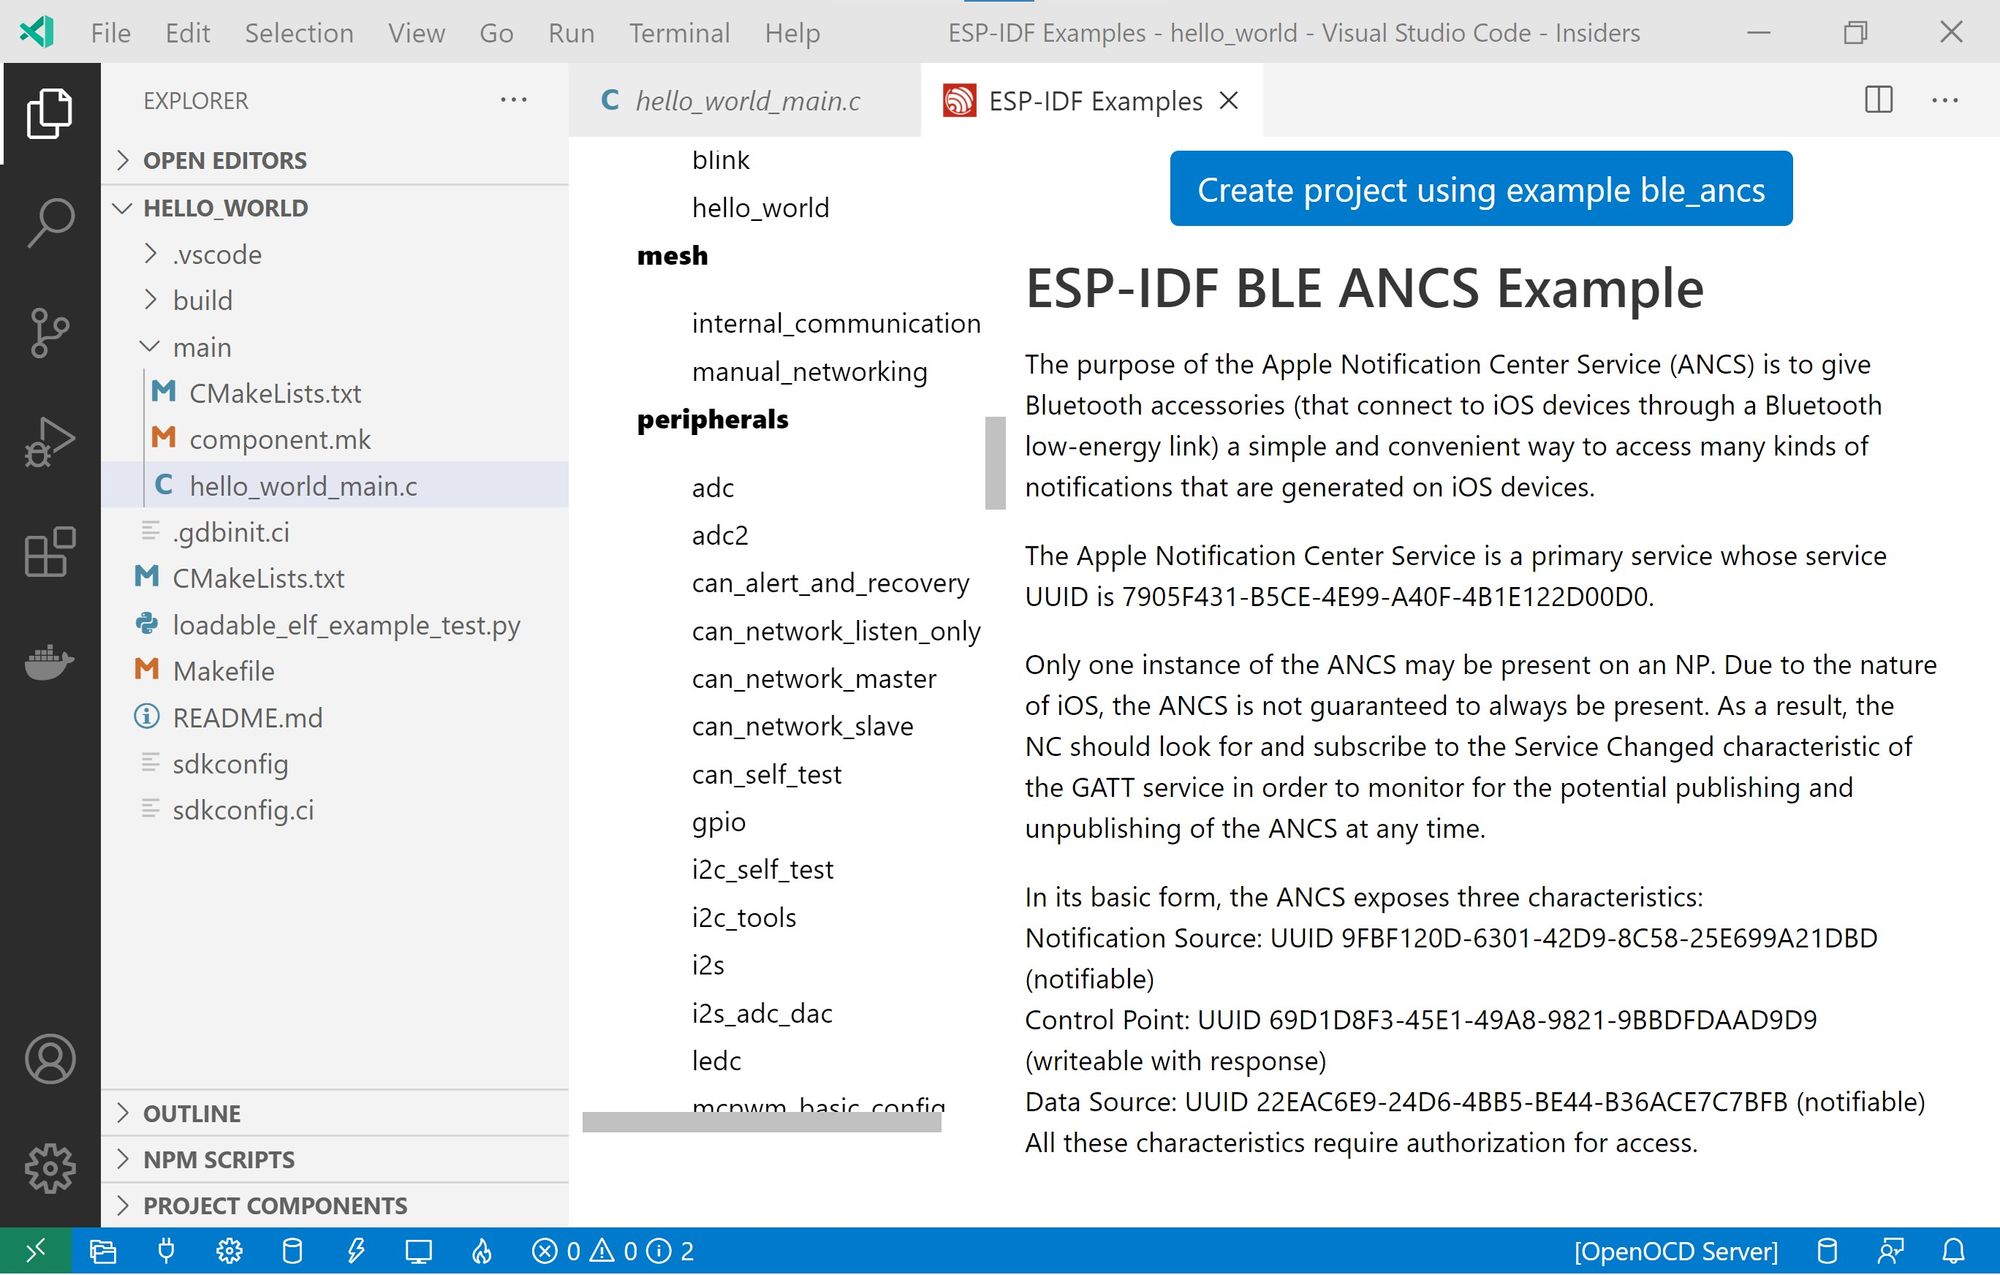Click the remote window indicator in status bar
Viewport: 2000px width, 1275px height.
pos(35,1251)
